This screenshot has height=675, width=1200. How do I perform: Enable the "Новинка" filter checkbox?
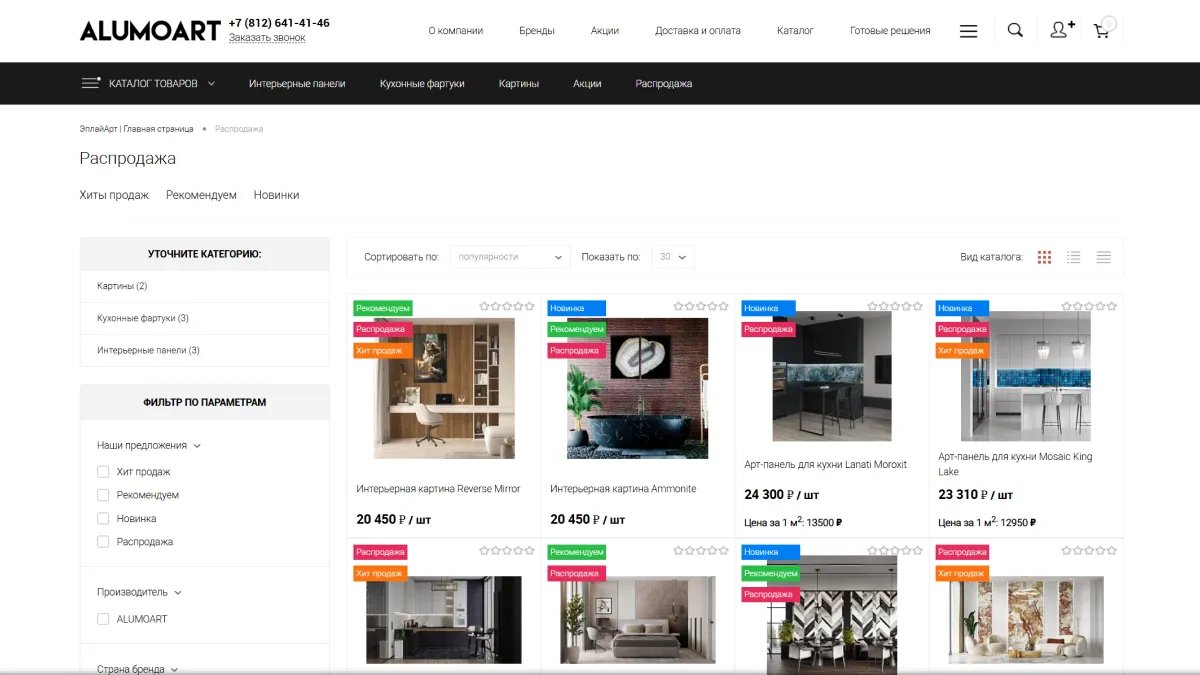[x=103, y=519]
